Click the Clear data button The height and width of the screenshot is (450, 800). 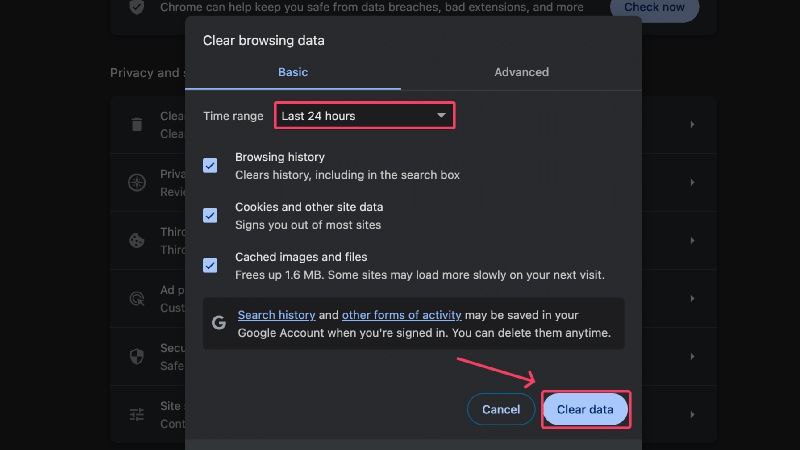coord(585,409)
